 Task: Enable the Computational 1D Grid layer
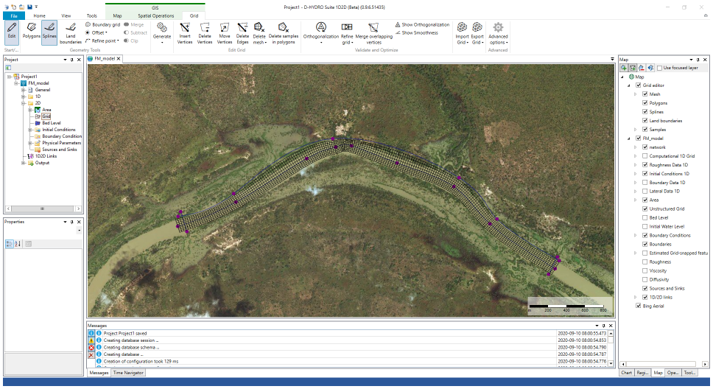click(645, 156)
